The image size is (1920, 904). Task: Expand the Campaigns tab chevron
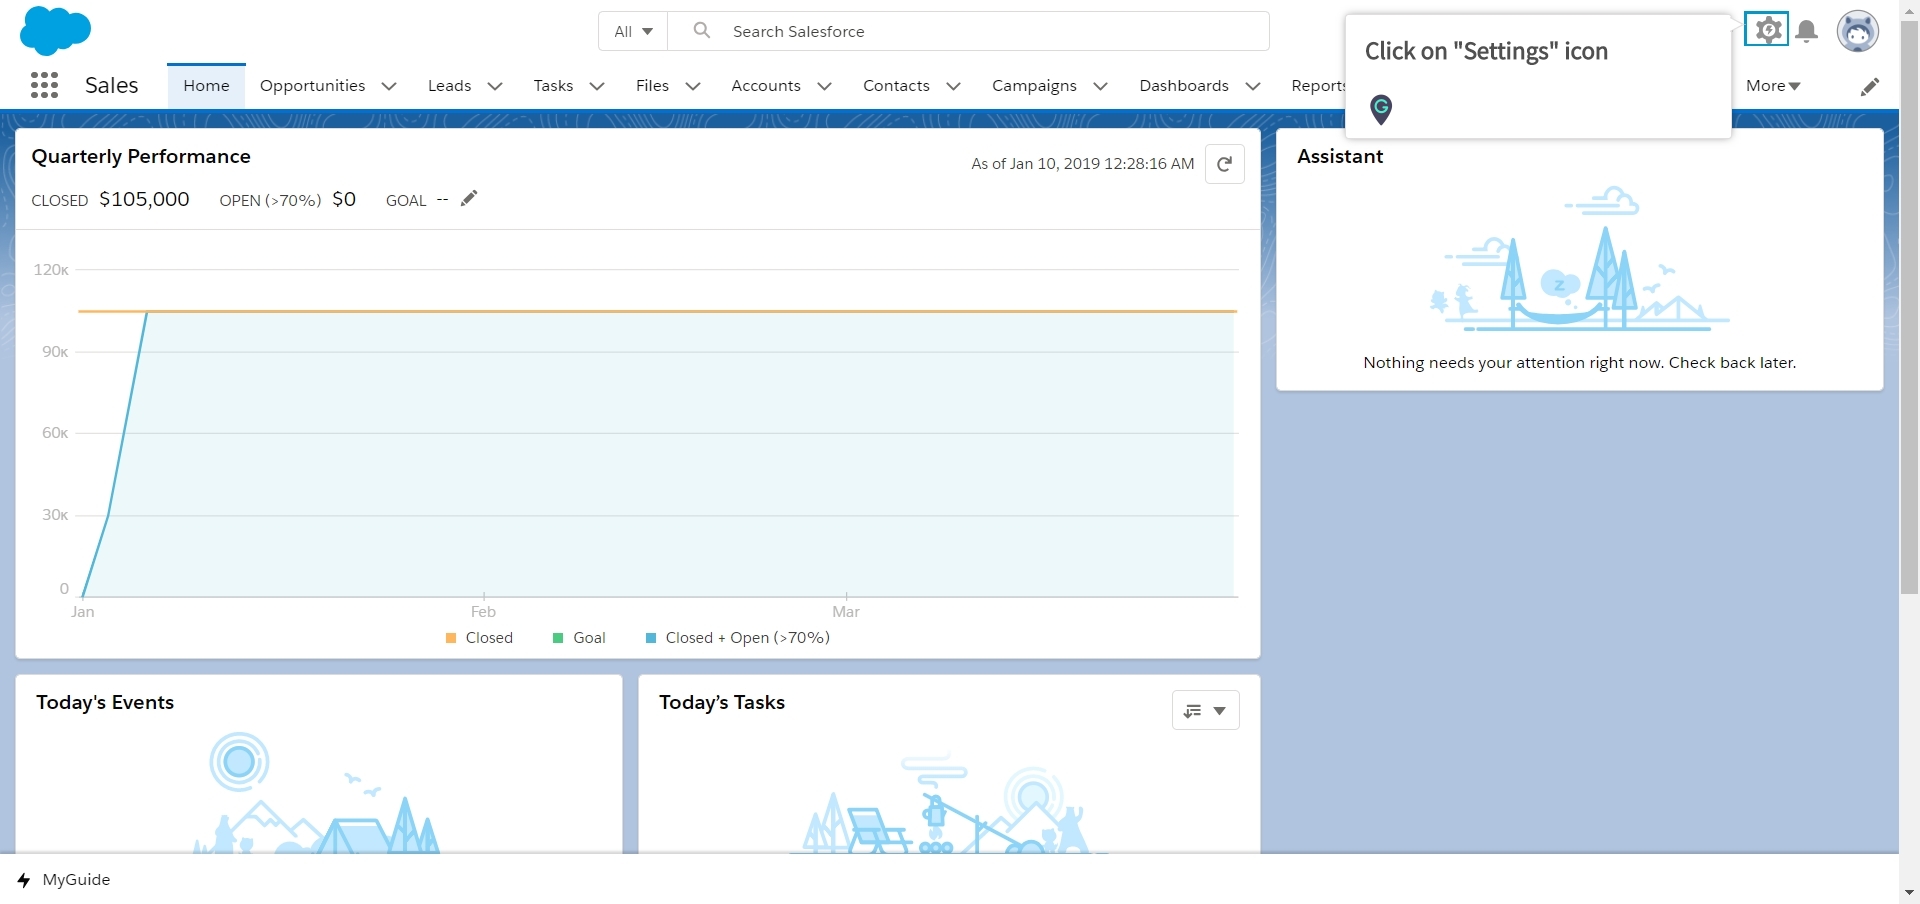click(x=1100, y=86)
